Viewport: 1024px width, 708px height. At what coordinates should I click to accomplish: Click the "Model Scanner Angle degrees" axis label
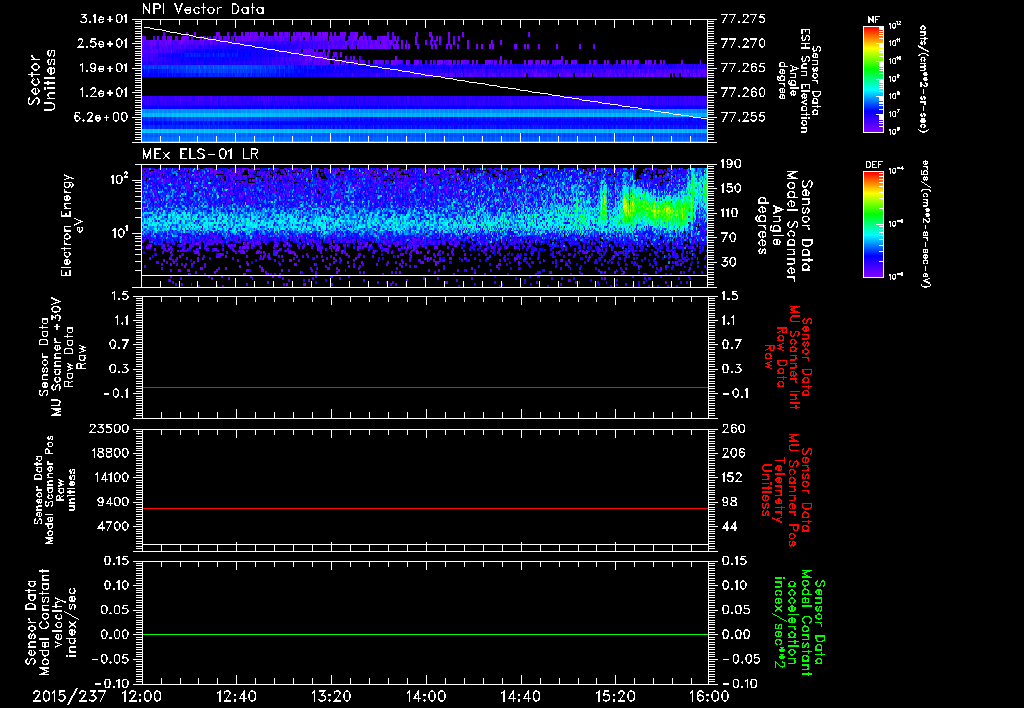pyautogui.click(x=784, y=225)
